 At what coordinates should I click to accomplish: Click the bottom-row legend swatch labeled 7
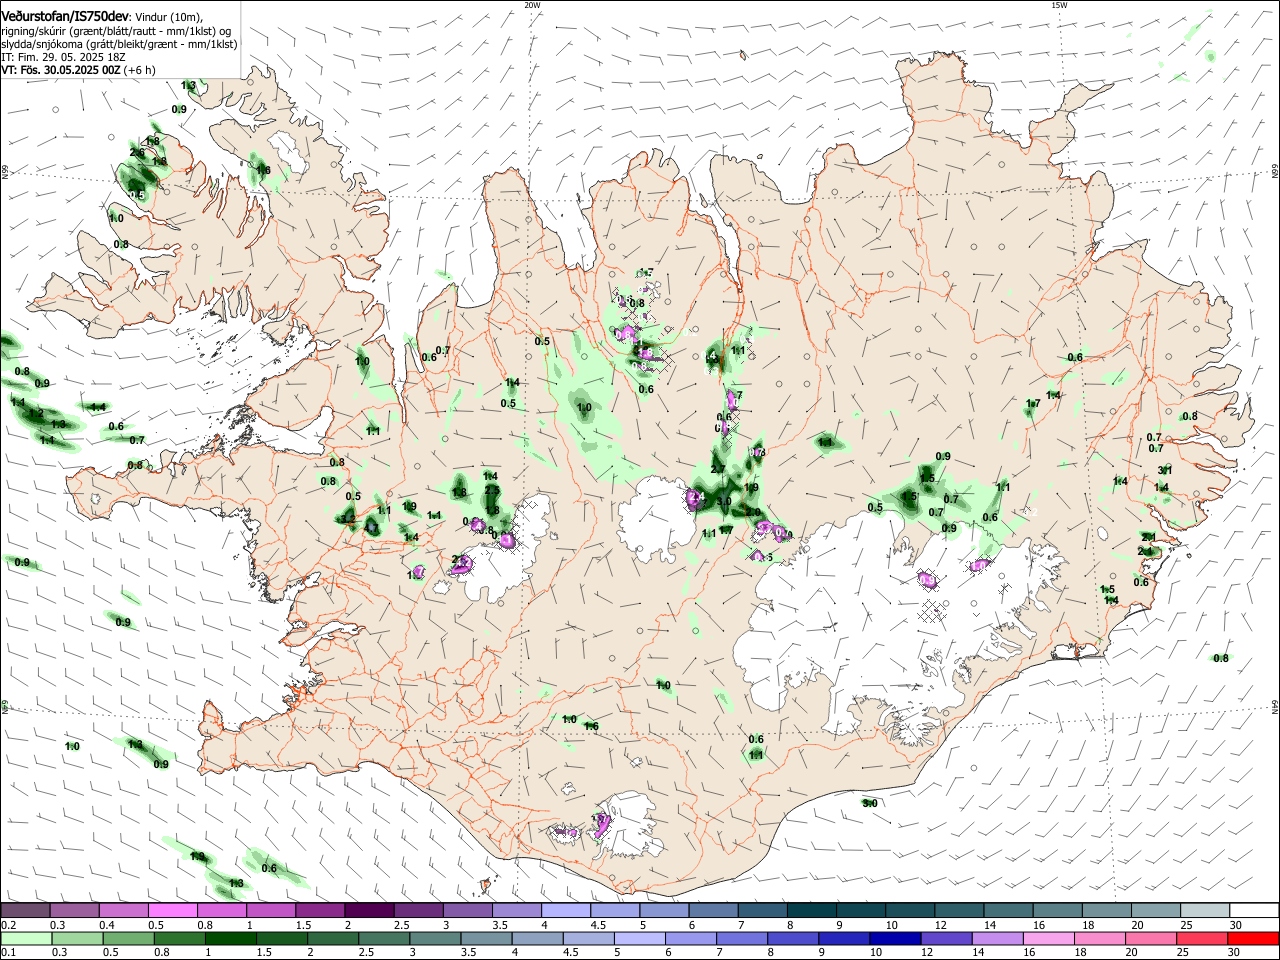[741, 938]
